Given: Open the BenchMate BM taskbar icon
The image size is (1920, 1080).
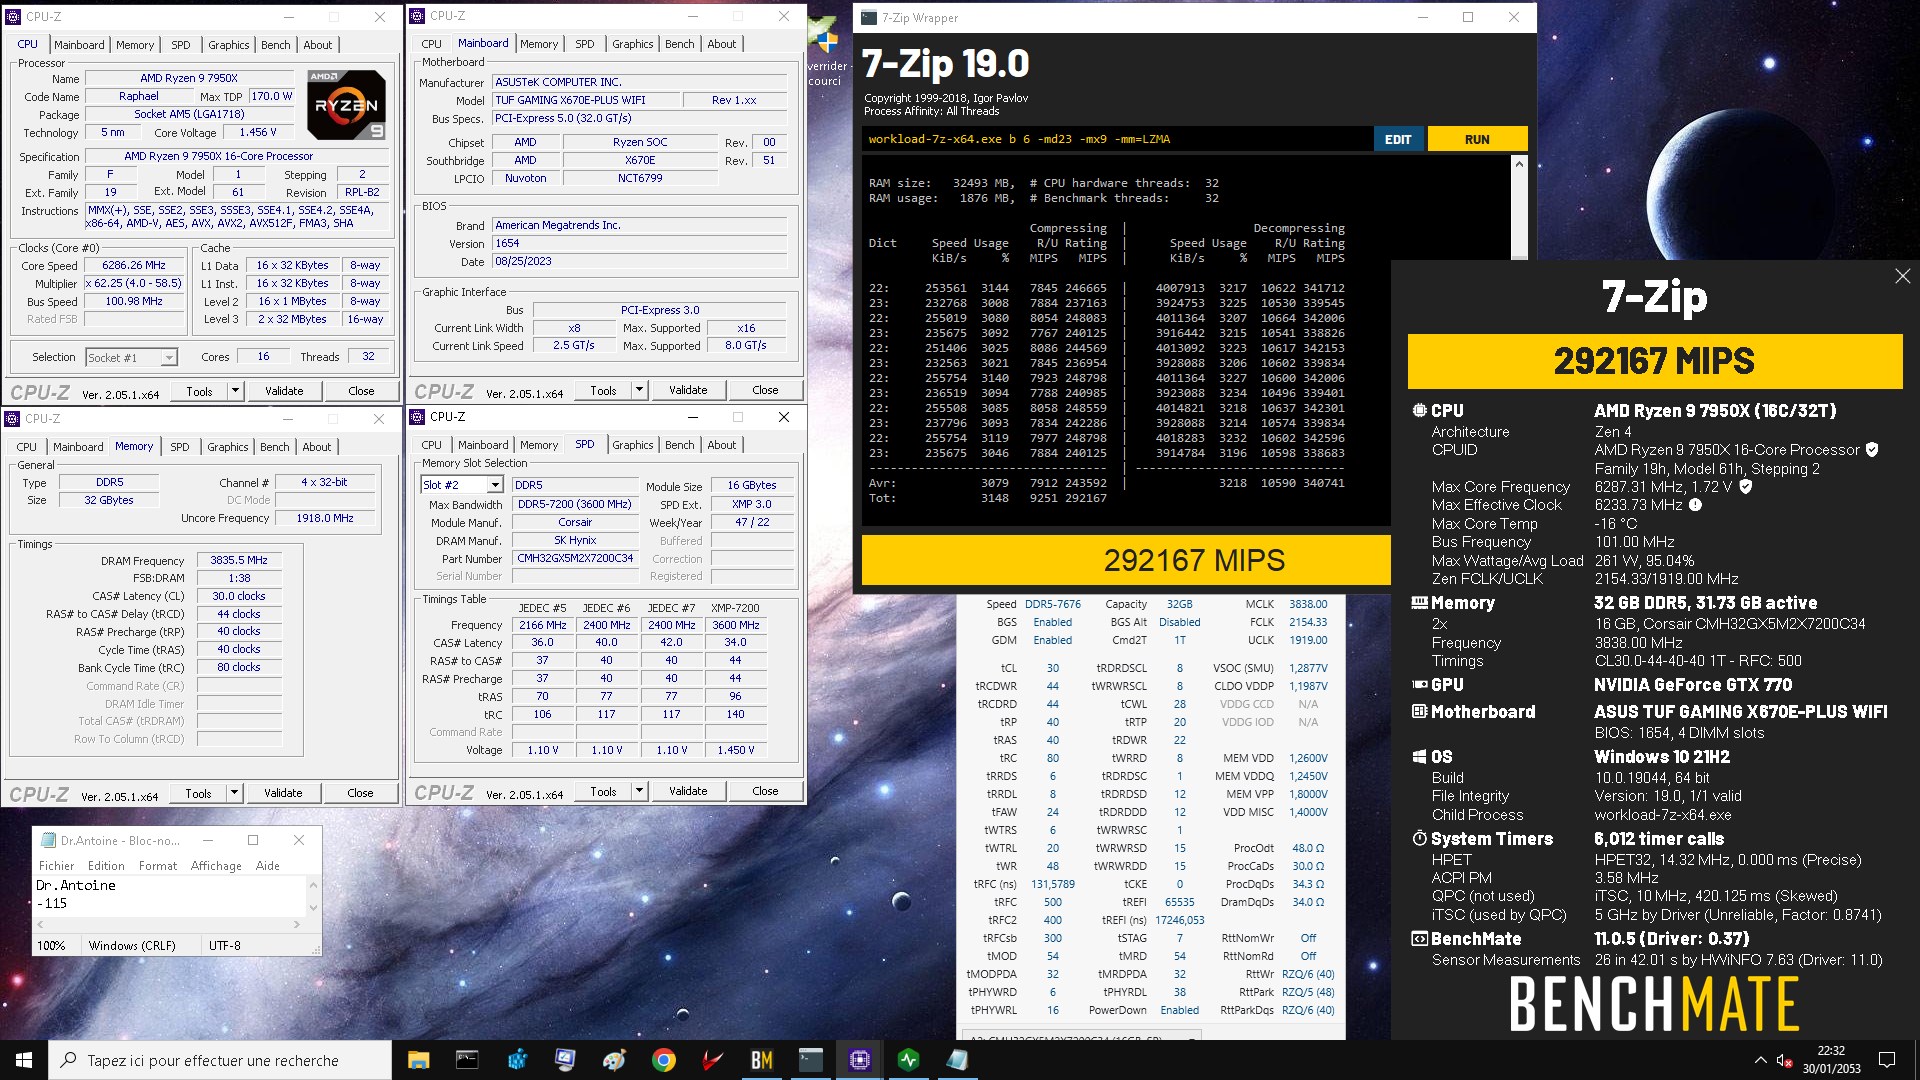Looking at the screenshot, I should click(761, 1060).
